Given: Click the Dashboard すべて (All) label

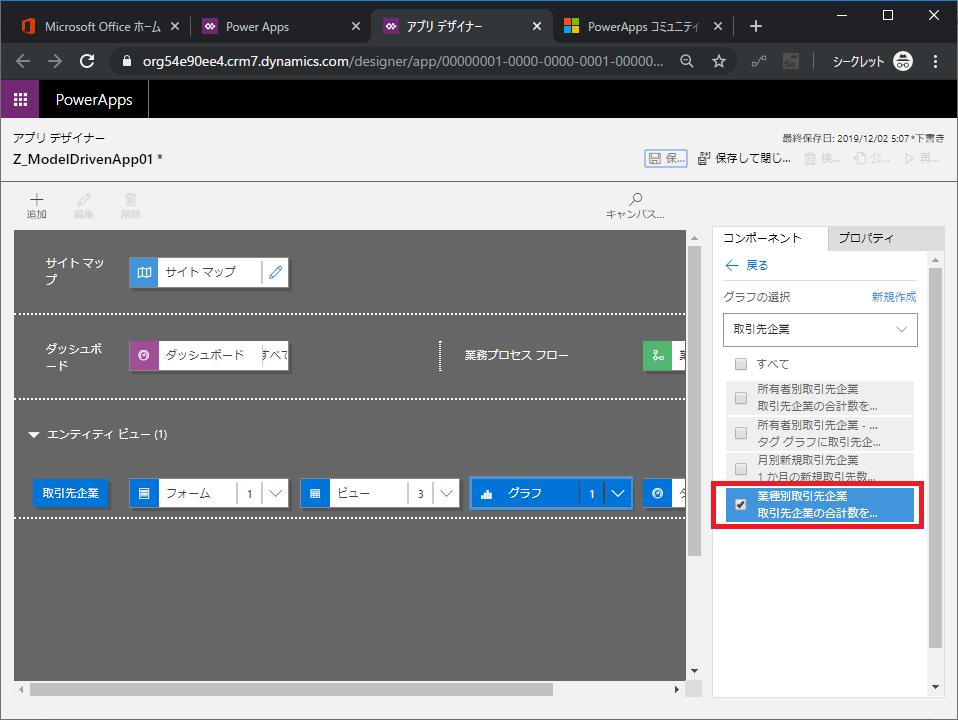Looking at the screenshot, I should tap(275, 355).
